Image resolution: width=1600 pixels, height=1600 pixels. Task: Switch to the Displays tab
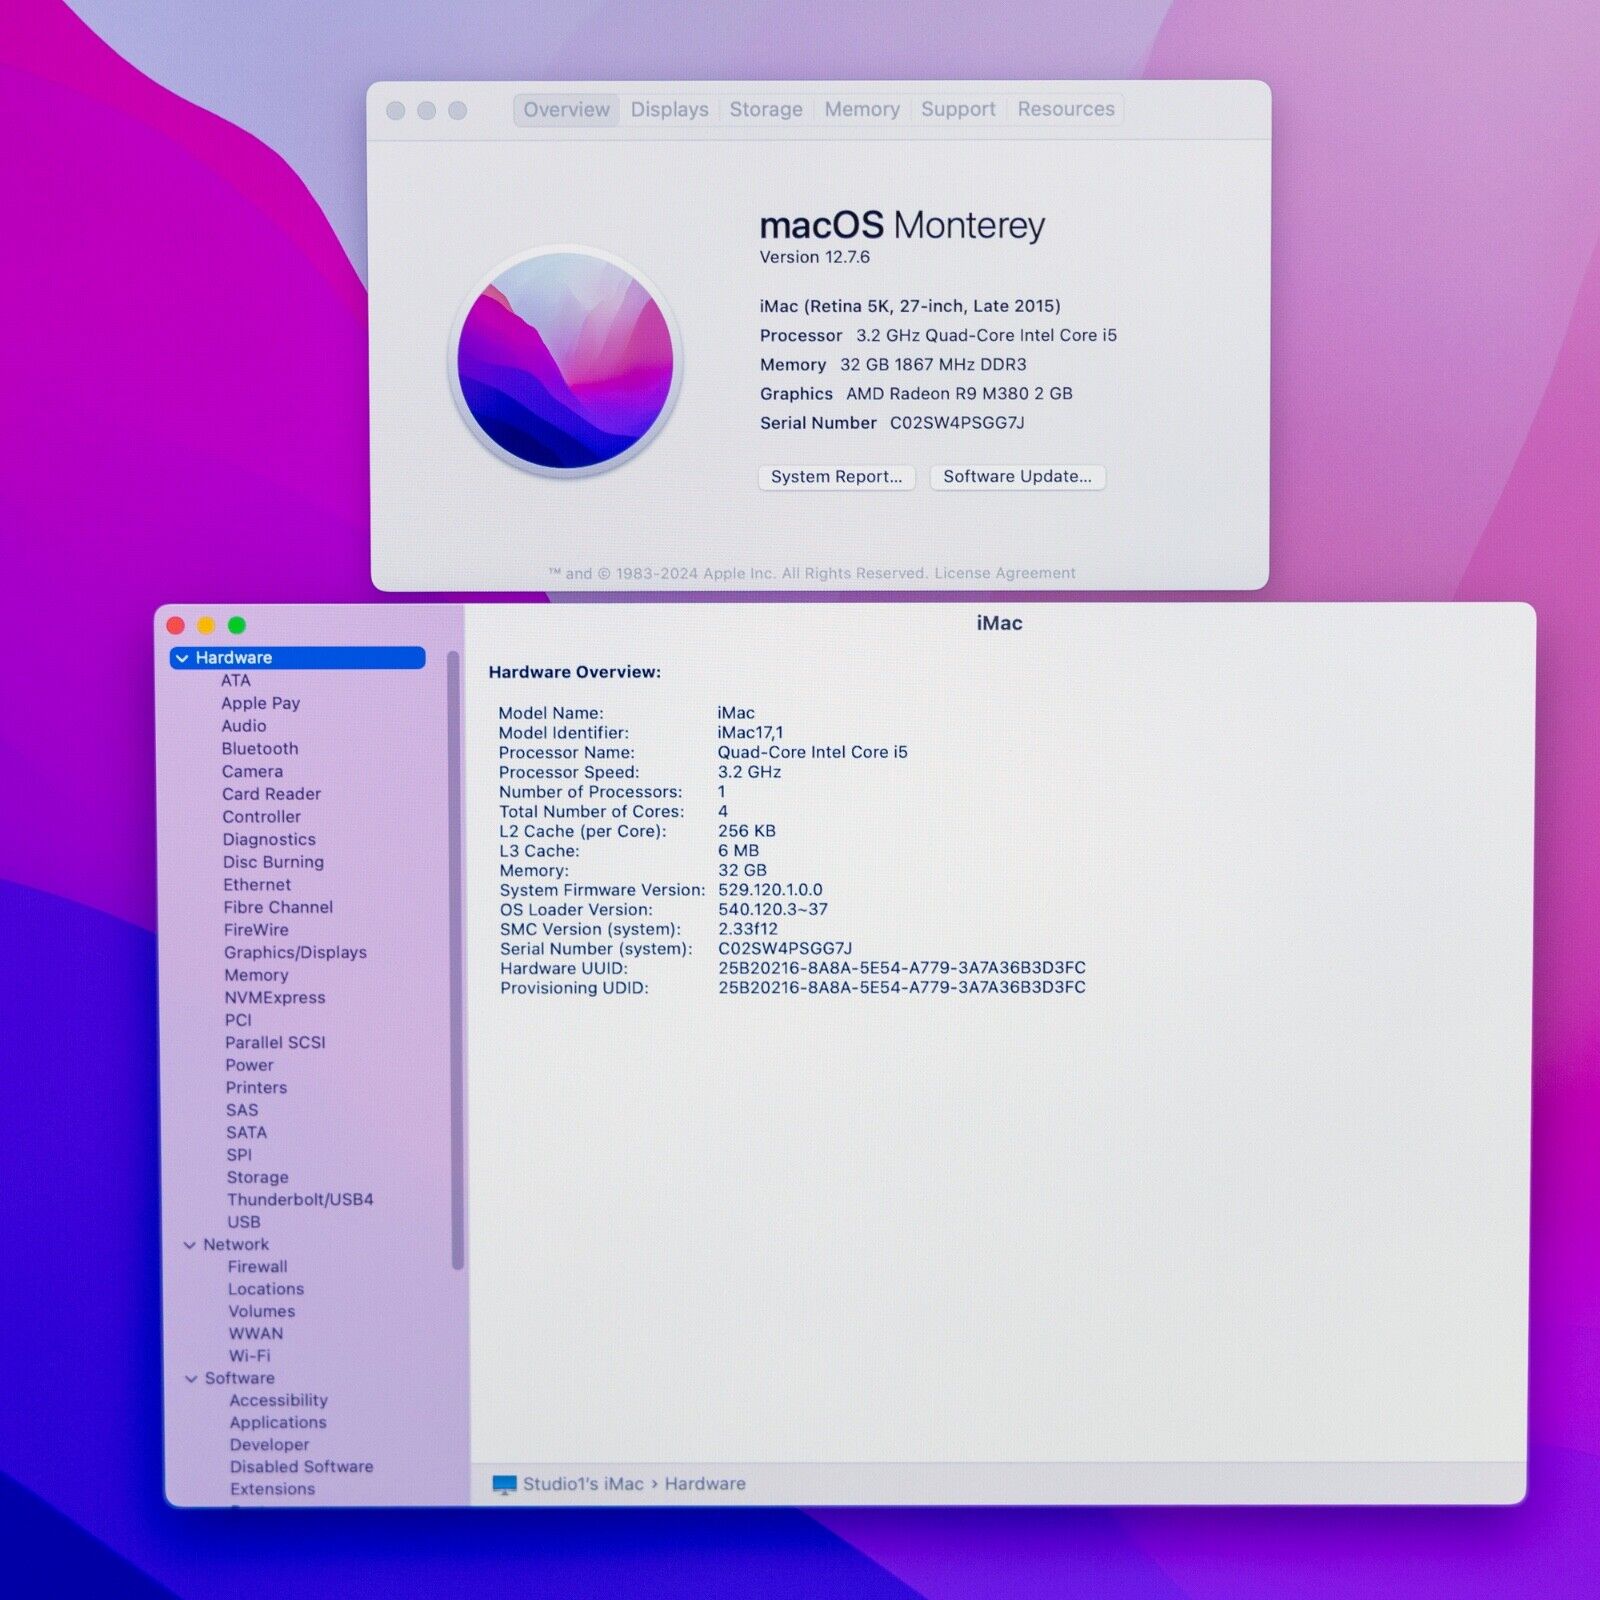point(669,110)
